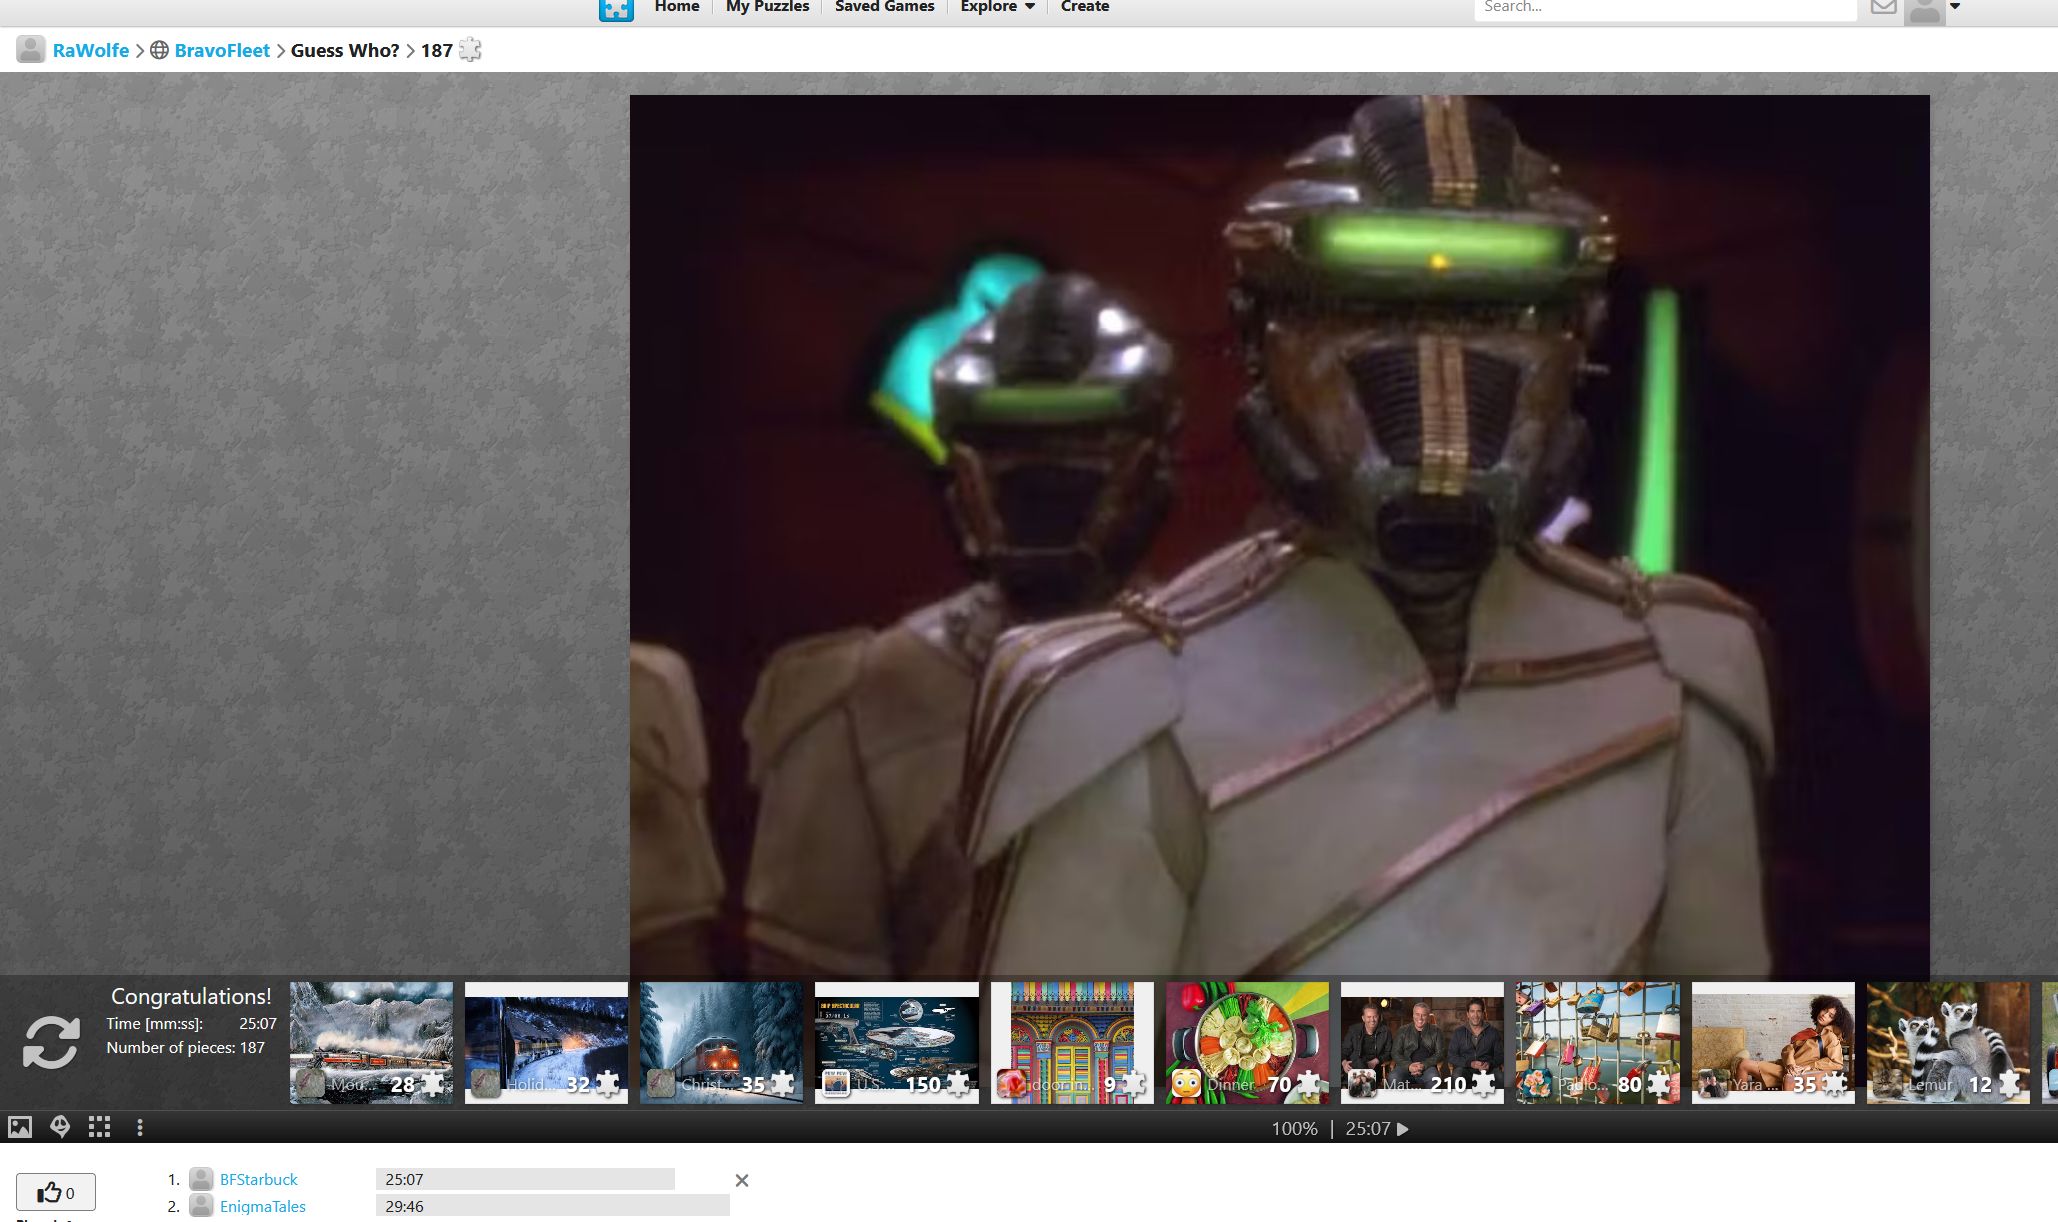Open the BravoFleet album link
Viewport: 2058px width, 1222px height.
(222, 50)
